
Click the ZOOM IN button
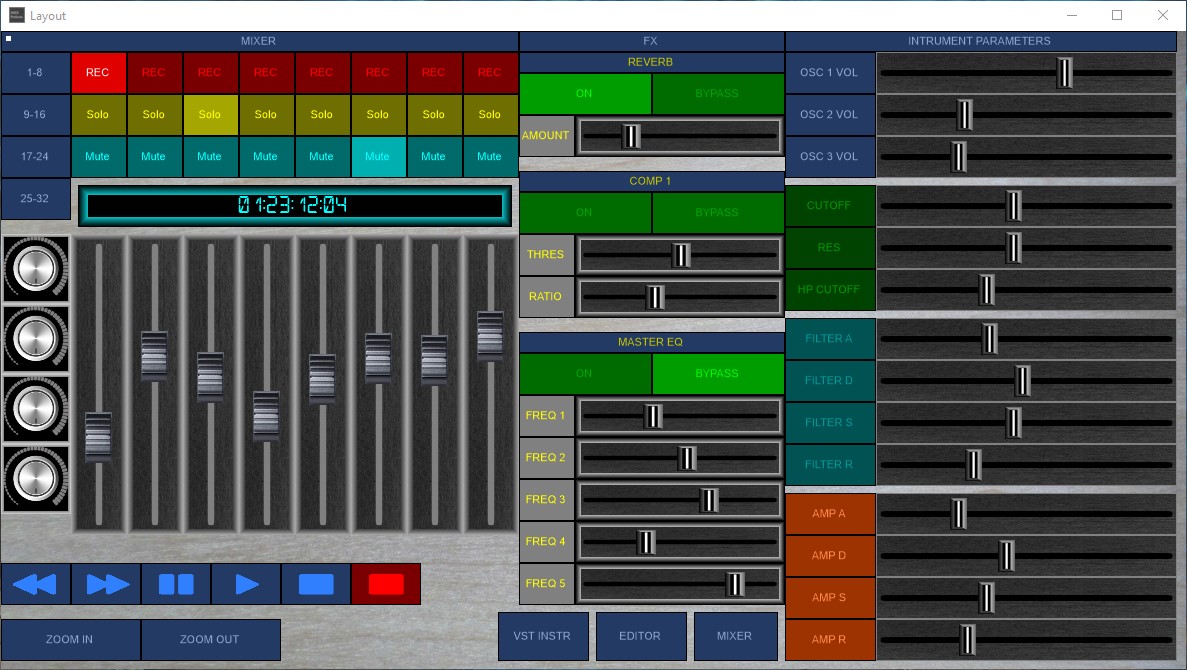(70, 639)
